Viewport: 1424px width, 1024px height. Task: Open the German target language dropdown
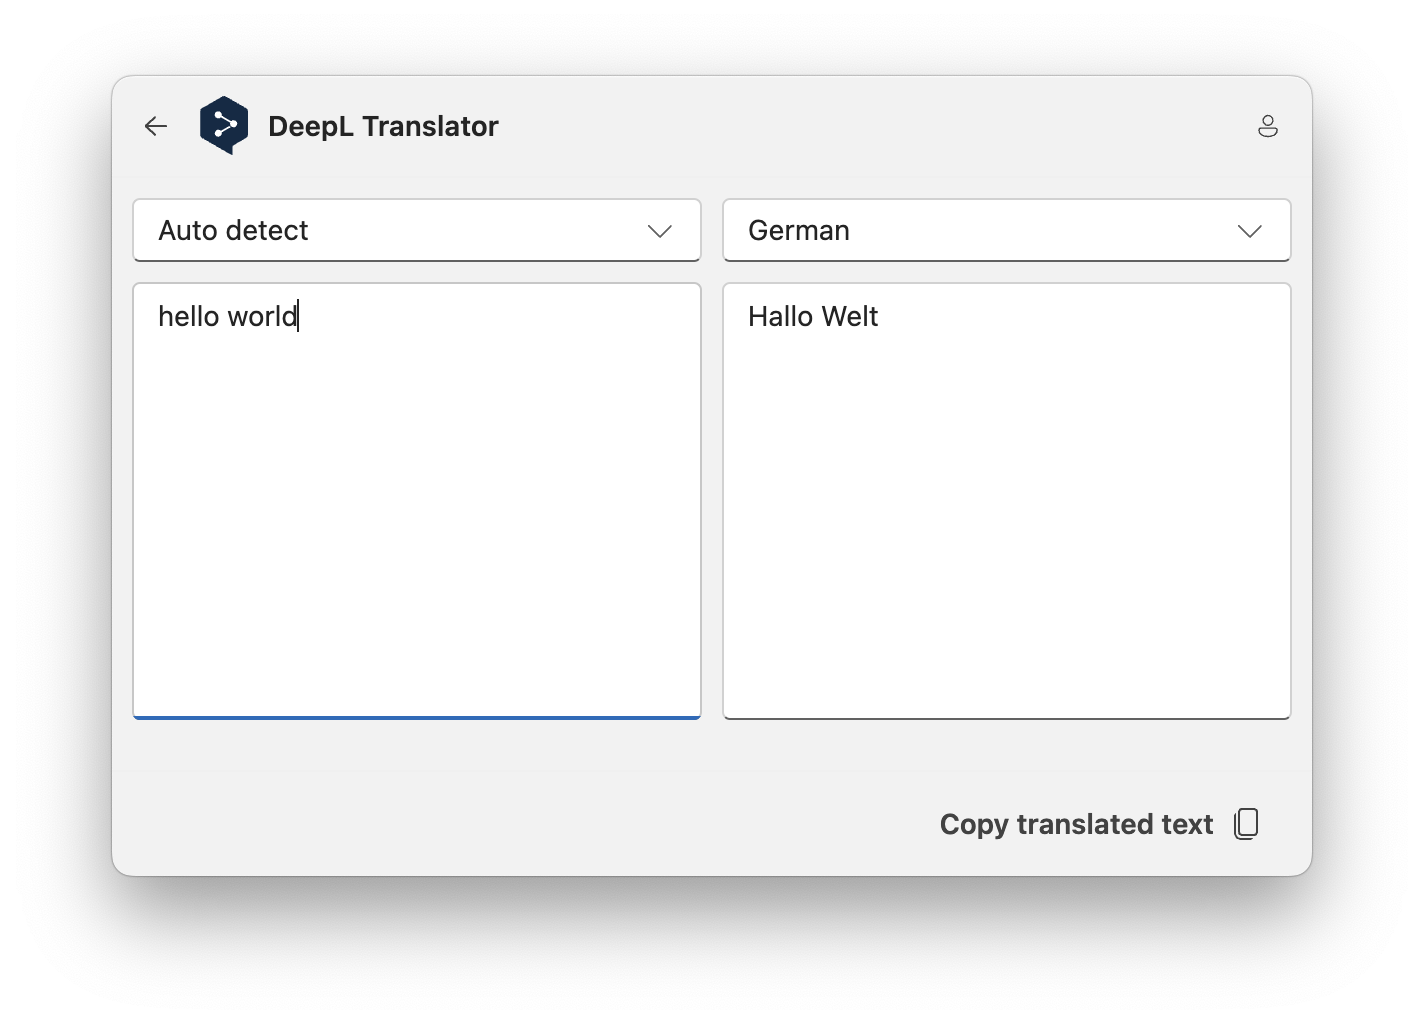tap(1006, 231)
